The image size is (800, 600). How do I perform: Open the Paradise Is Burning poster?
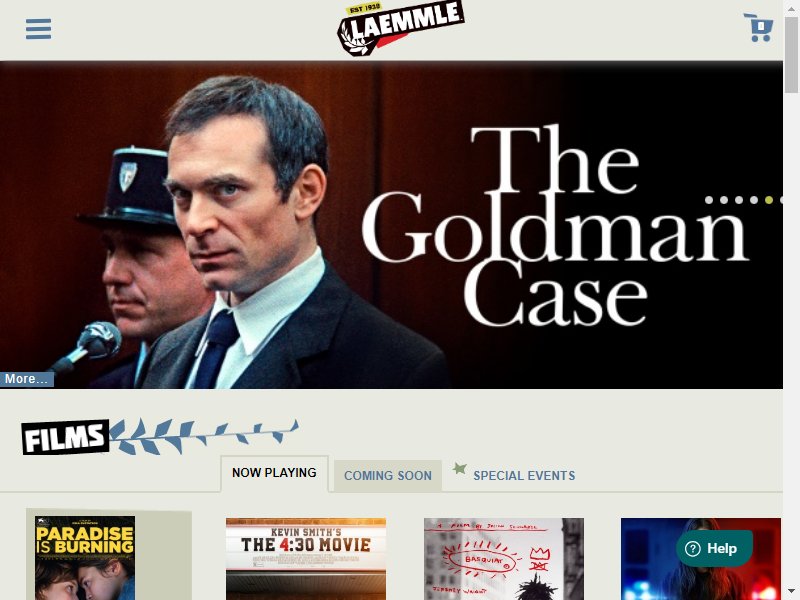point(85,558)
